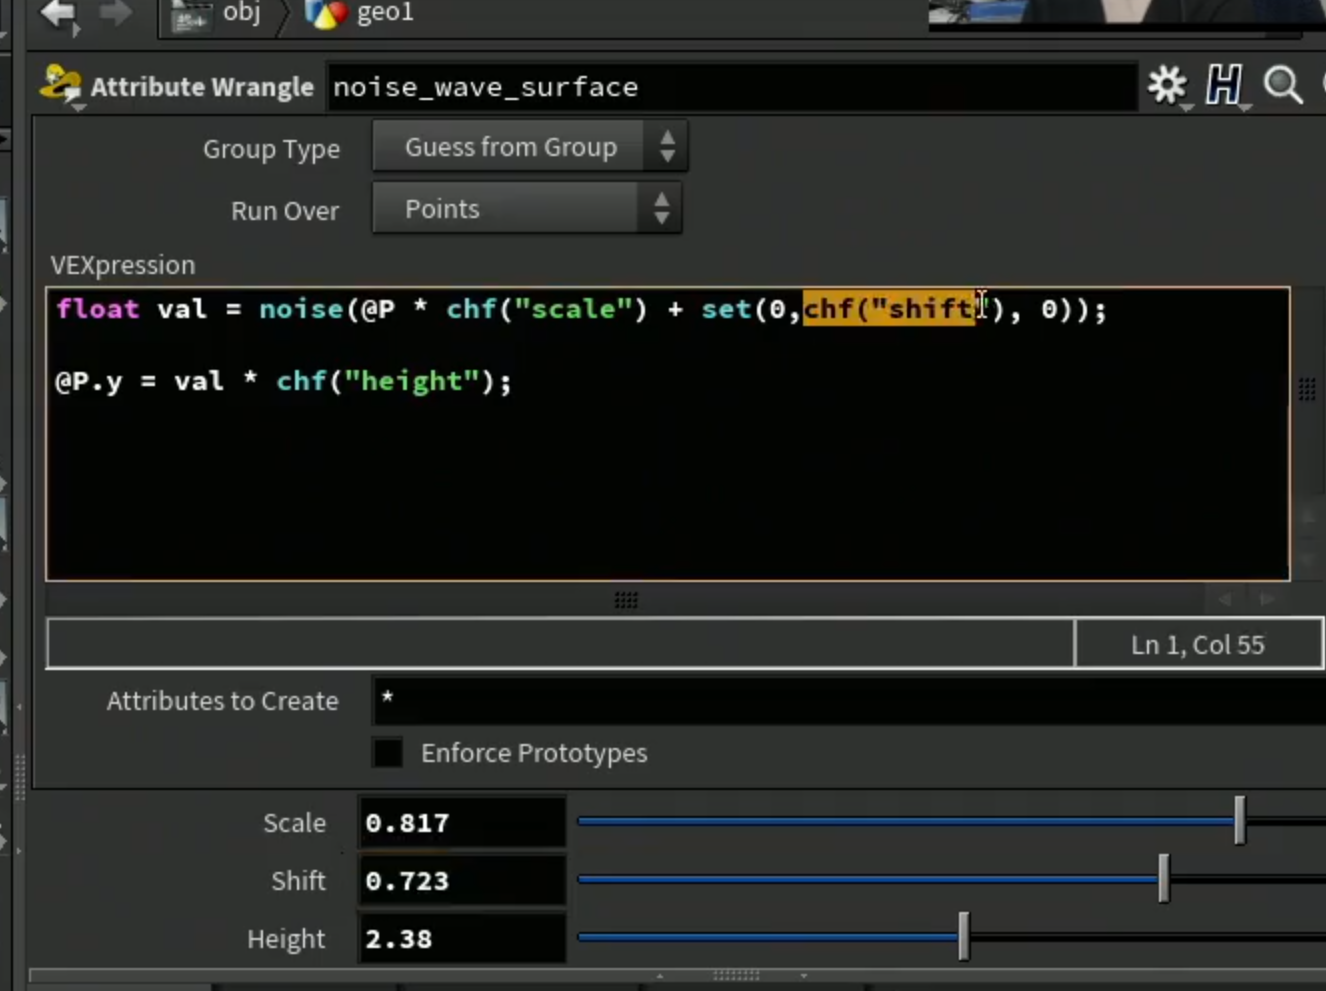This screenshot has height=991, width=1326.
Task: Open the Group Type dropdown
Action: coord(529,147)
